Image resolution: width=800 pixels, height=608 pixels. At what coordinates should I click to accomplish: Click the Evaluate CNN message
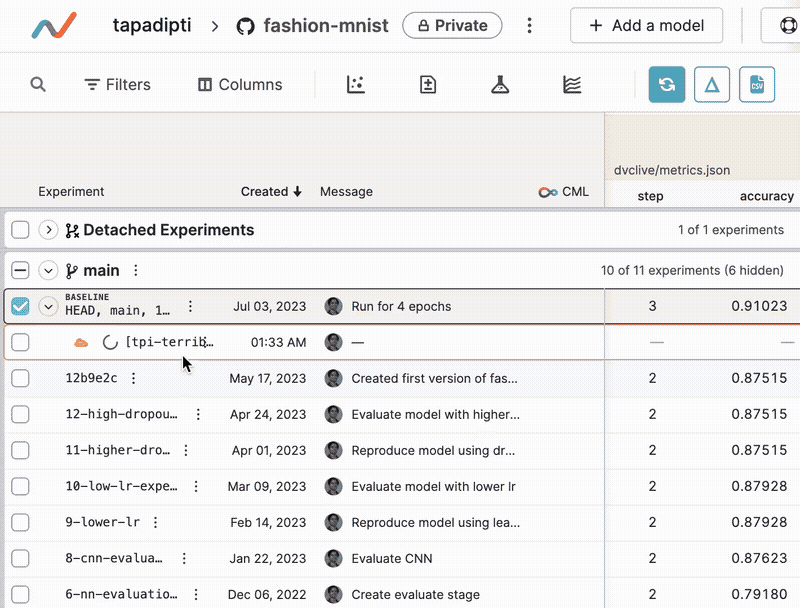392,559
